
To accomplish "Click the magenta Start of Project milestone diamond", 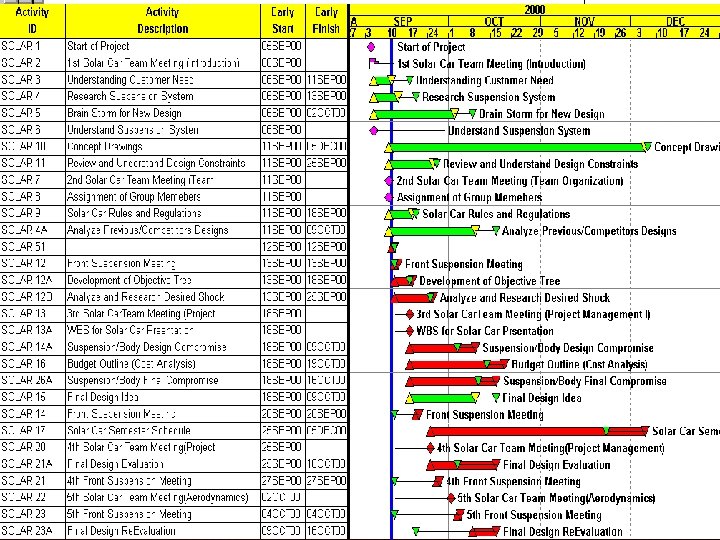I will [371, 47].
